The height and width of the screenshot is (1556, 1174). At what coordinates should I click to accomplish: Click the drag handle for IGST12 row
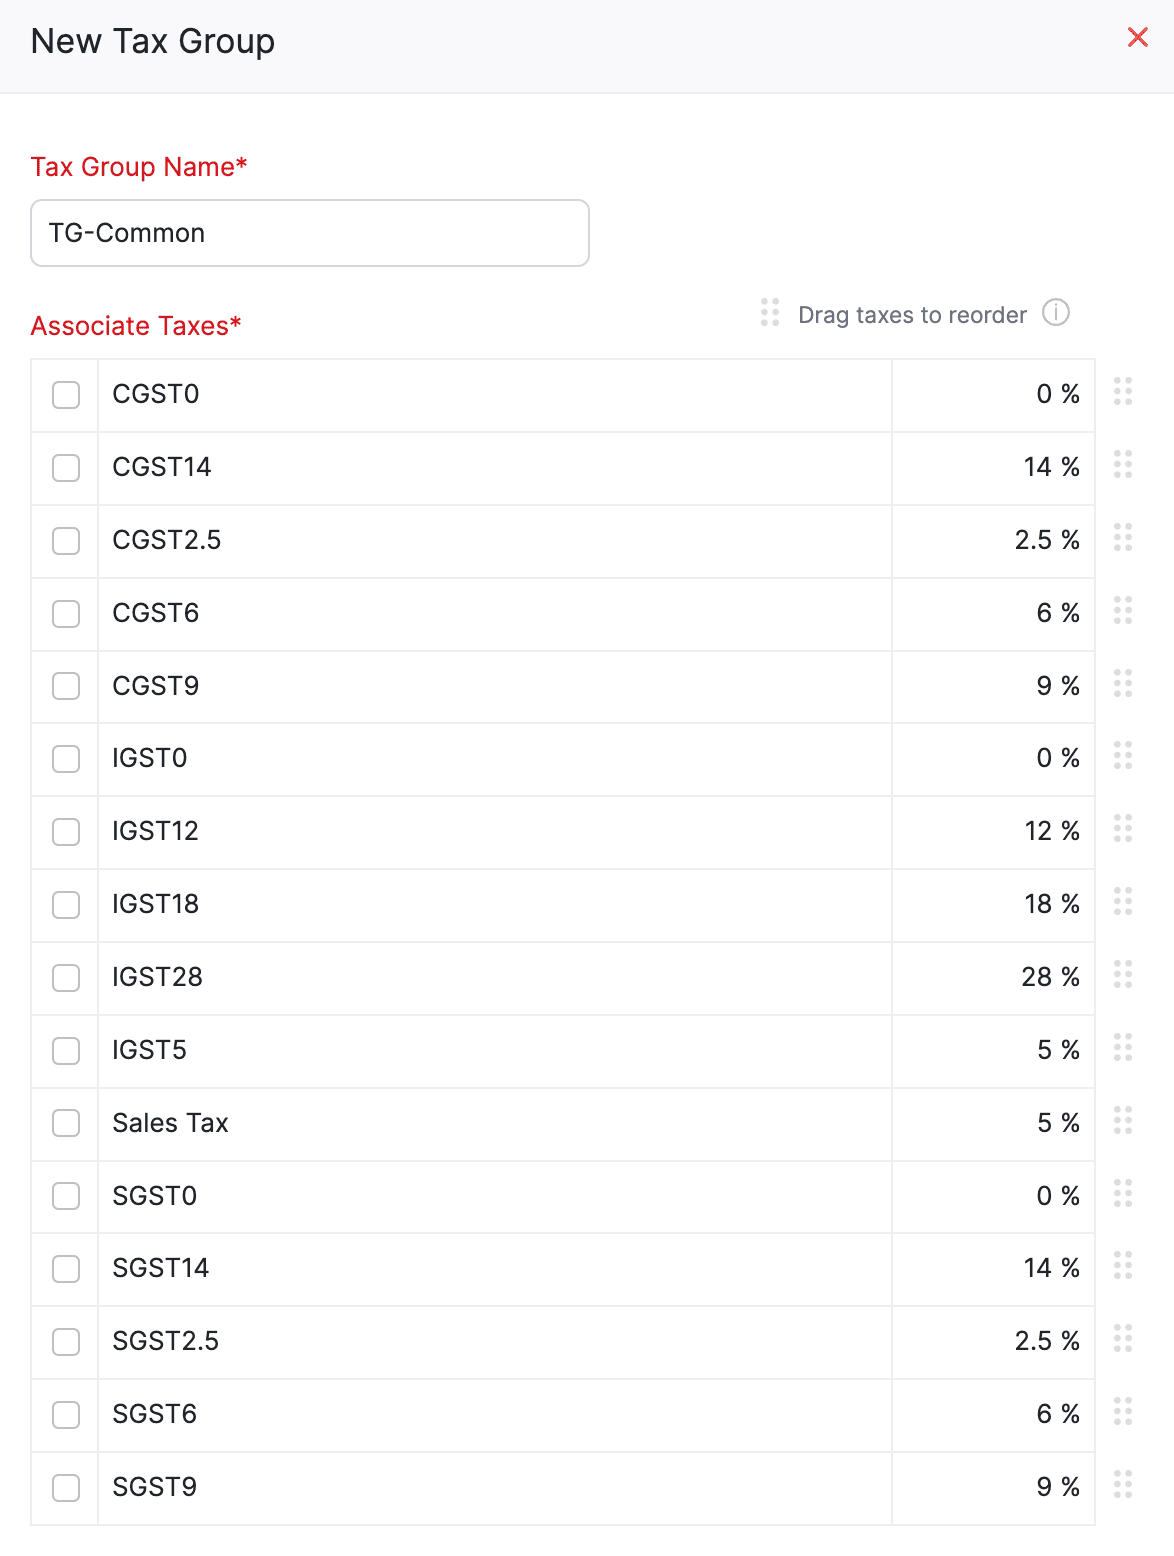[1123, 828]
